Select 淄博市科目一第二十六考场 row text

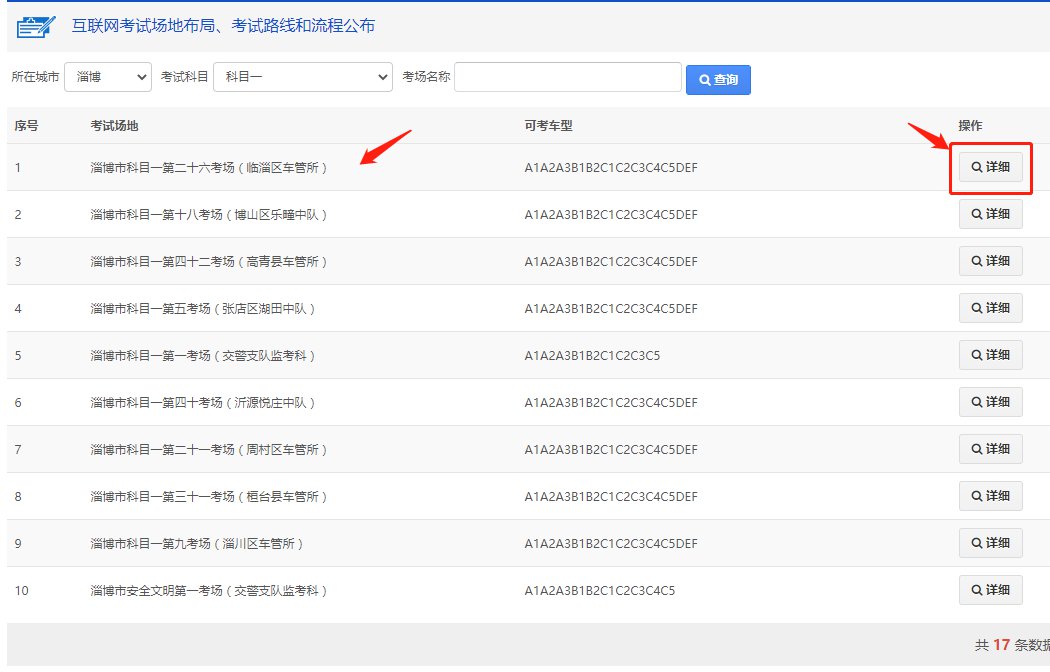(x=209, y=168)
